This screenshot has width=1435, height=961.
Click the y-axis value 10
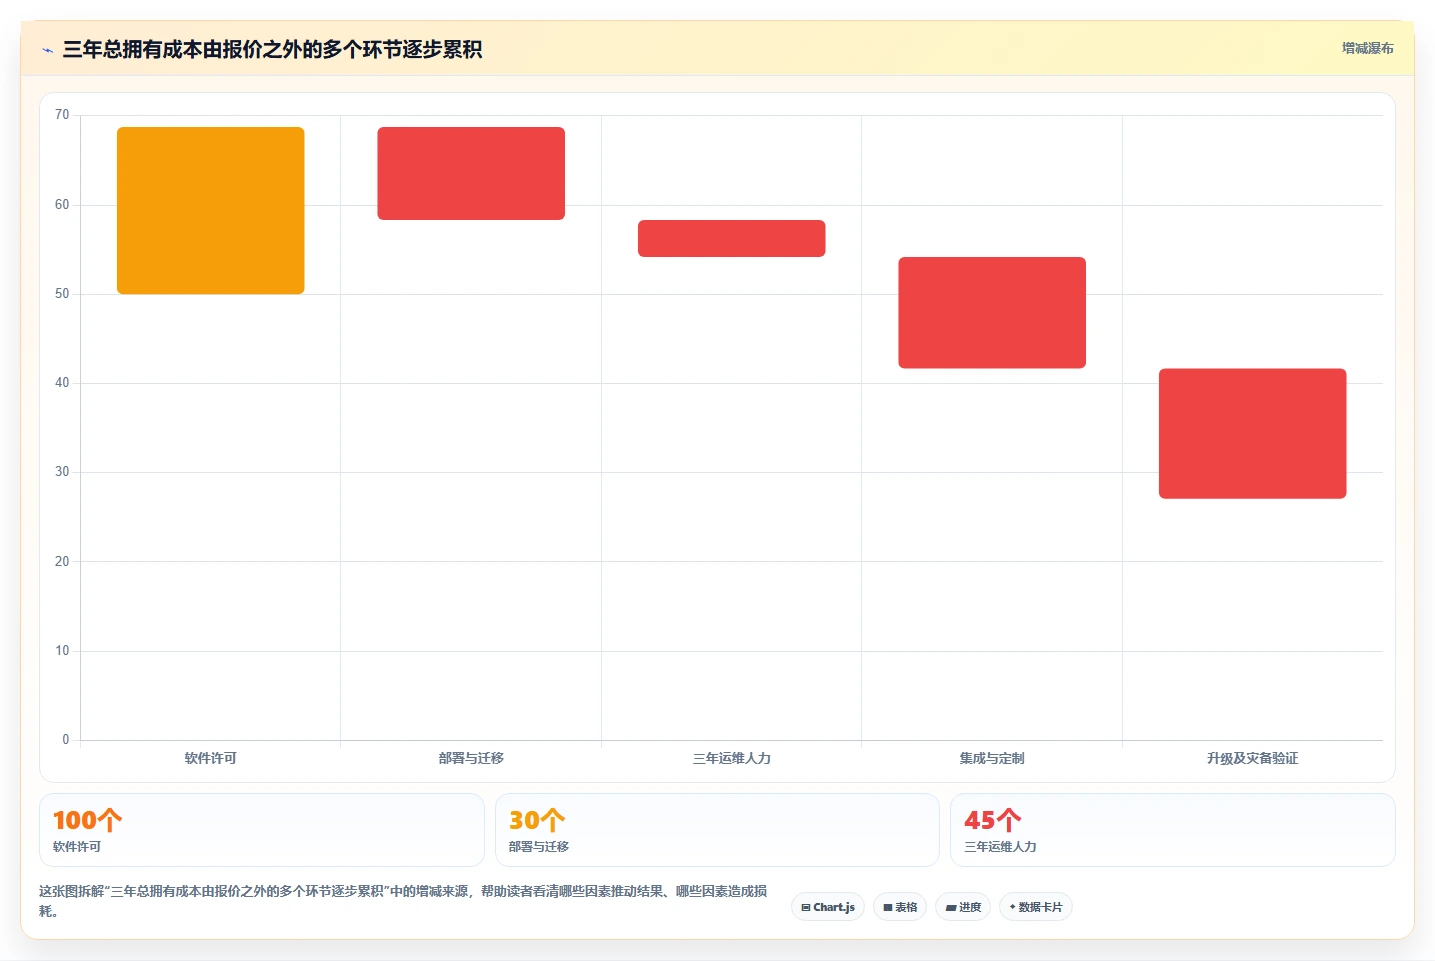(x=62, y=651)
